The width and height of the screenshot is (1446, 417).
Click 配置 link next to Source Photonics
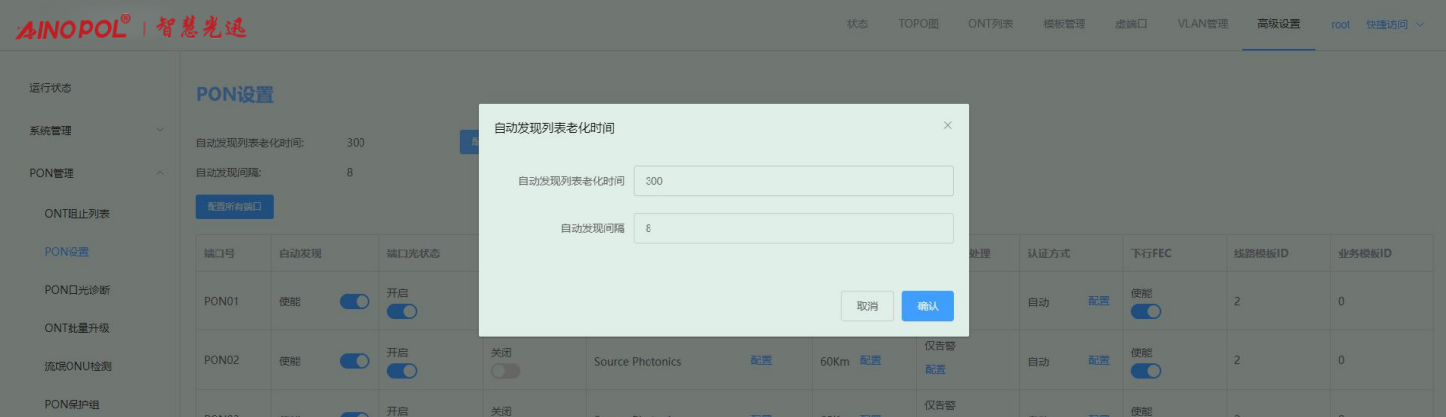761,361
